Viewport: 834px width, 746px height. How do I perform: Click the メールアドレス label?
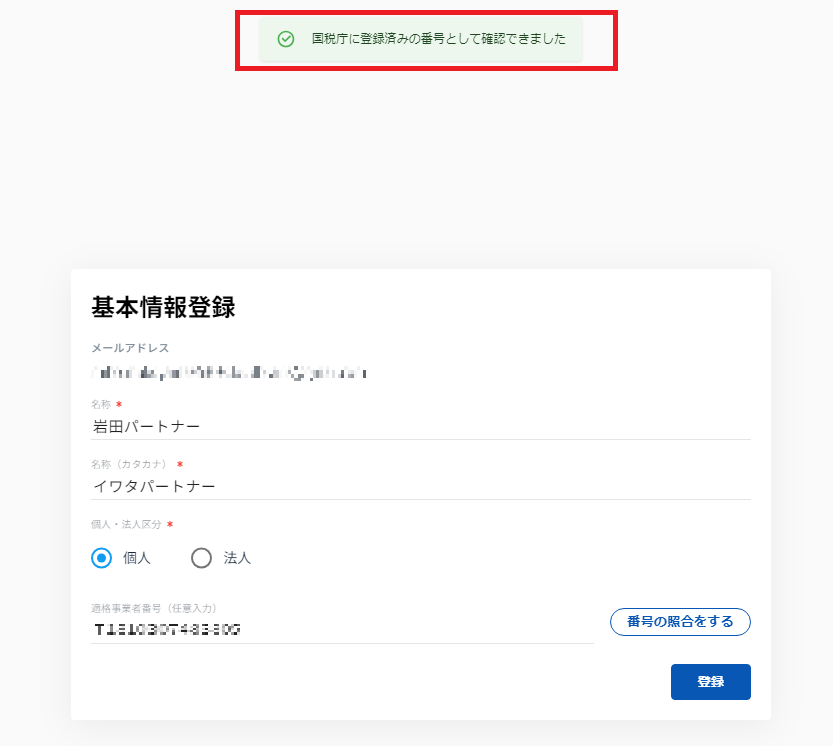pyautogui.click(x=130, y=348)
